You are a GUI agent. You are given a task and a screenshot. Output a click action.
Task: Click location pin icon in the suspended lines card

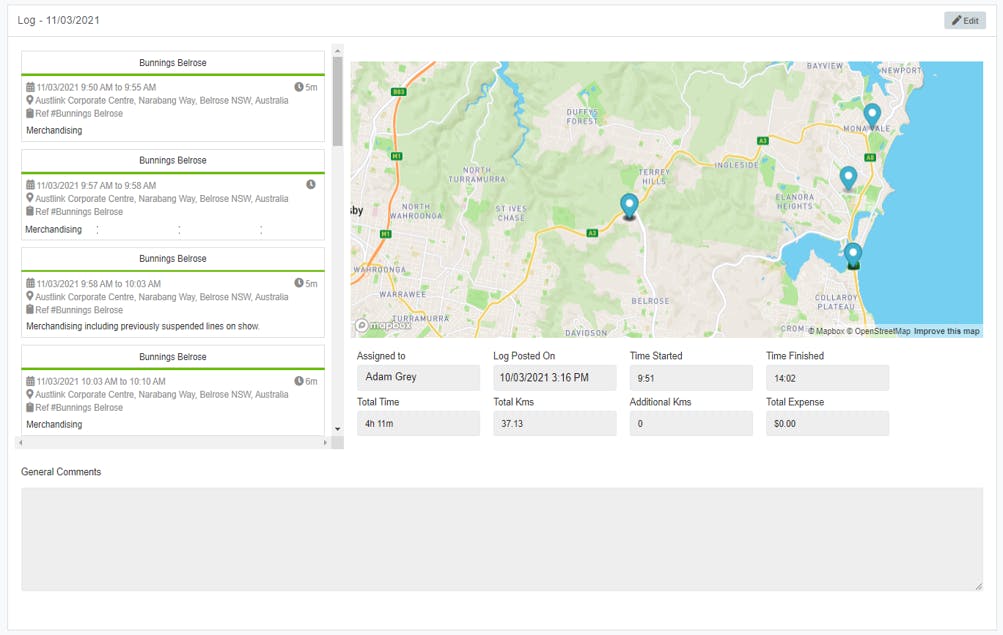pos(30,296)
